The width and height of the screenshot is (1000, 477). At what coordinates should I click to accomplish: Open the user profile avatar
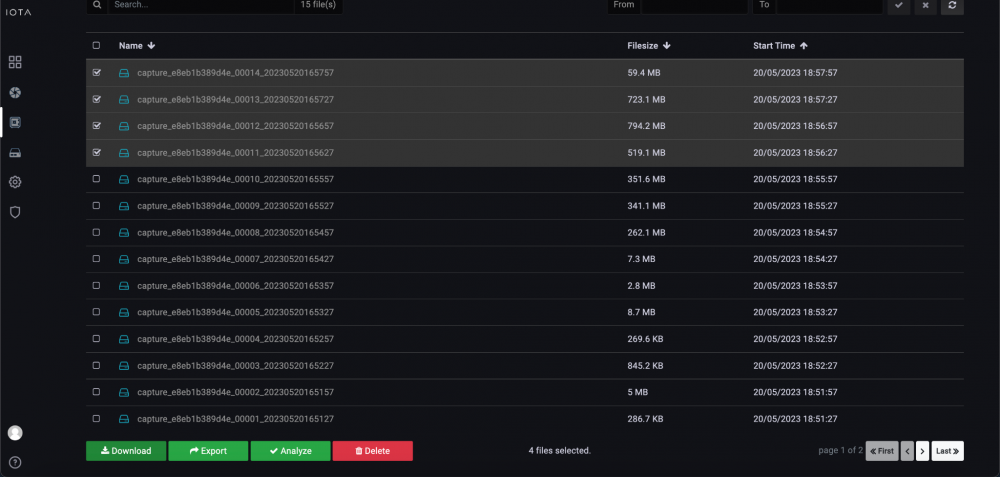[15, 433]
